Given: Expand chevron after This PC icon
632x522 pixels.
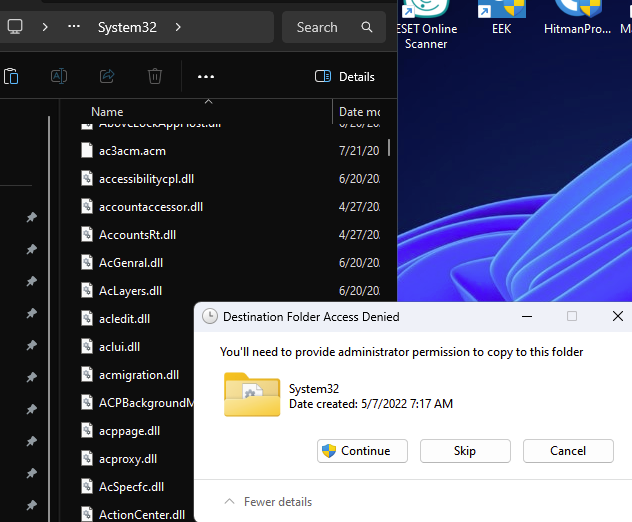Looking at the screenshot, I should click(x=45, y=27).
